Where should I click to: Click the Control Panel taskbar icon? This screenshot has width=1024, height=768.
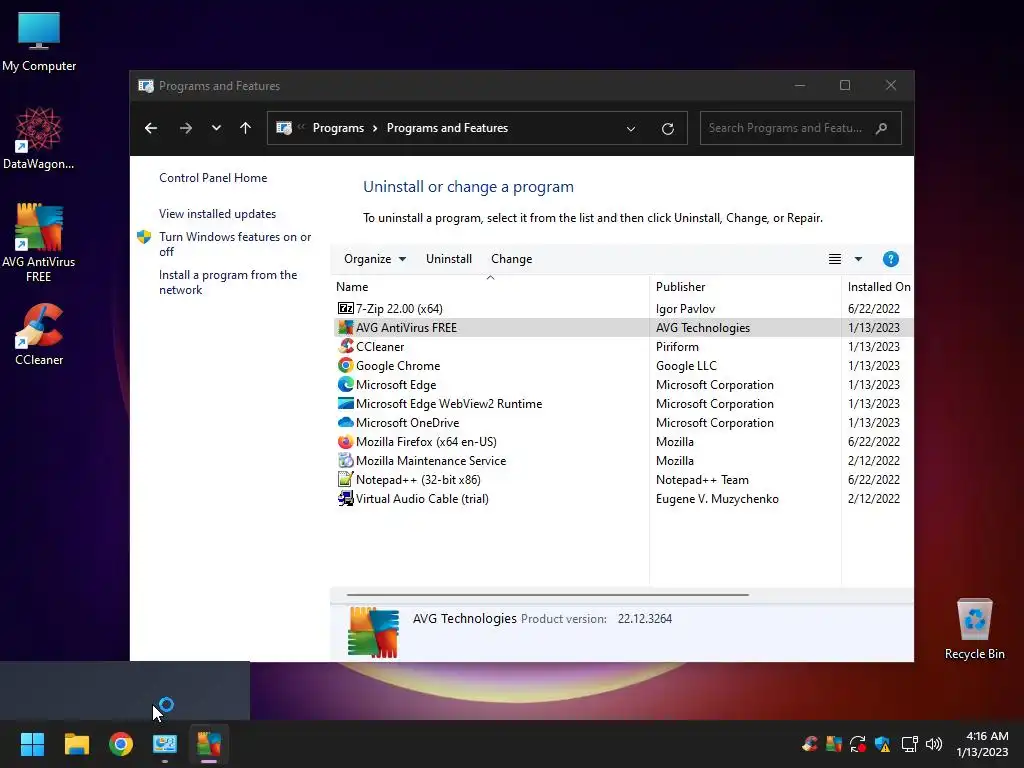point(165,744)
